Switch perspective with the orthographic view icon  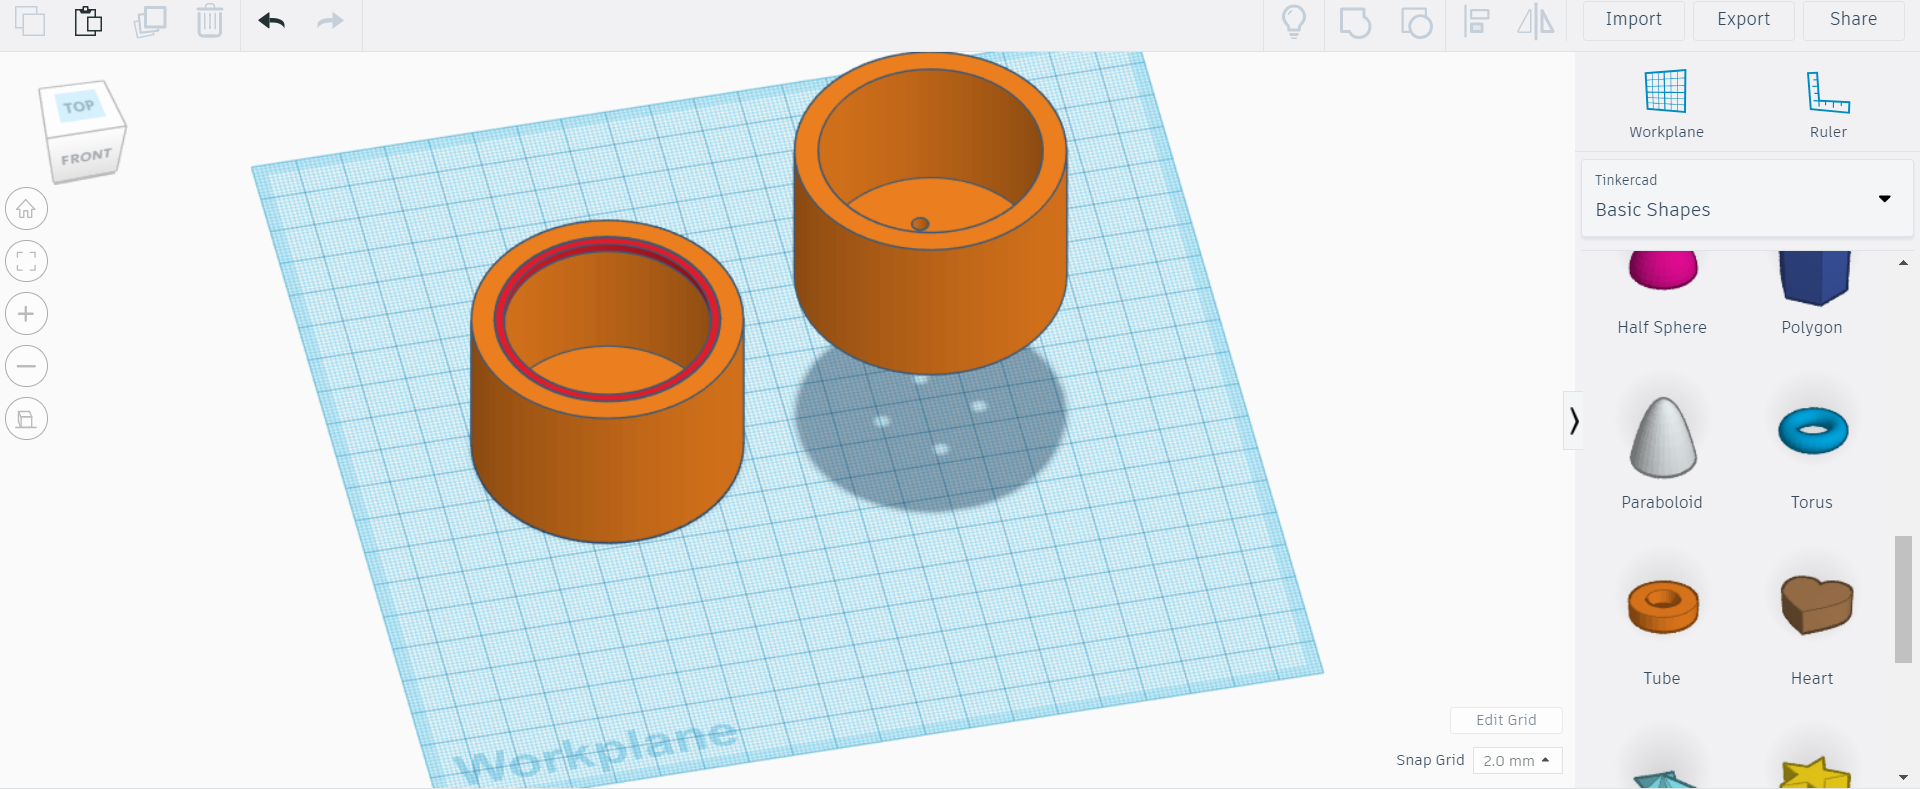point(27,419)
